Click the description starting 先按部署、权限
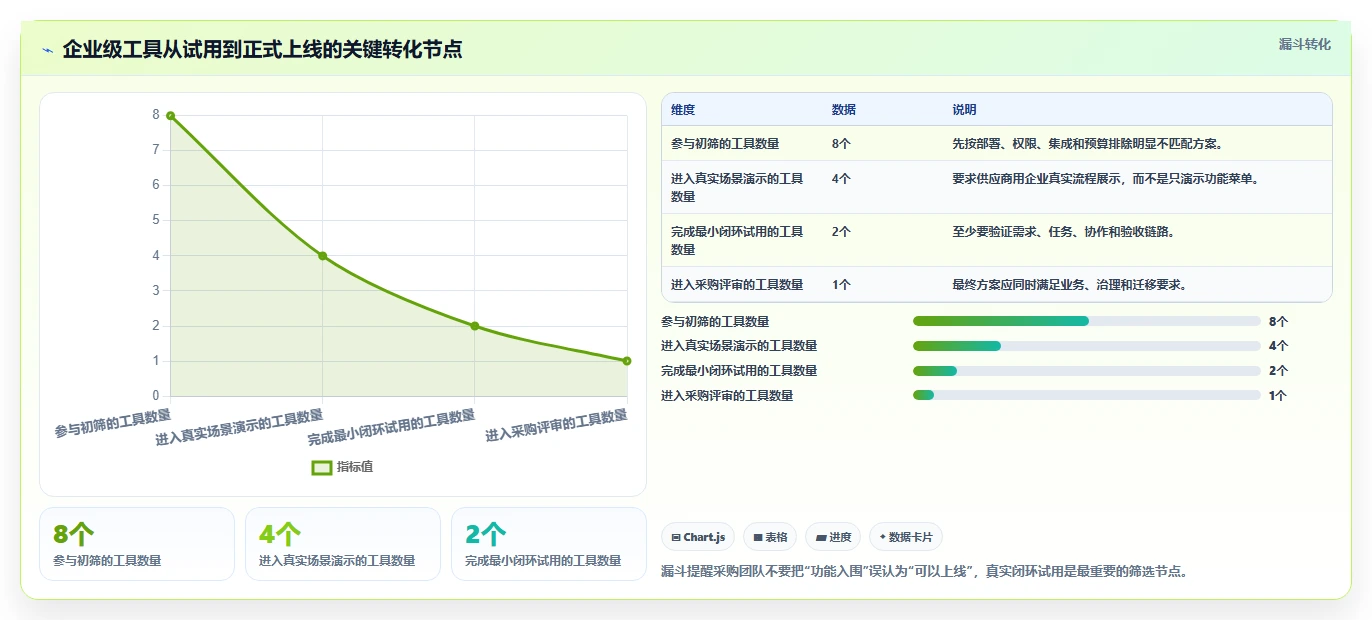This screenshot has height=620, width=1372. [1088, 144]
